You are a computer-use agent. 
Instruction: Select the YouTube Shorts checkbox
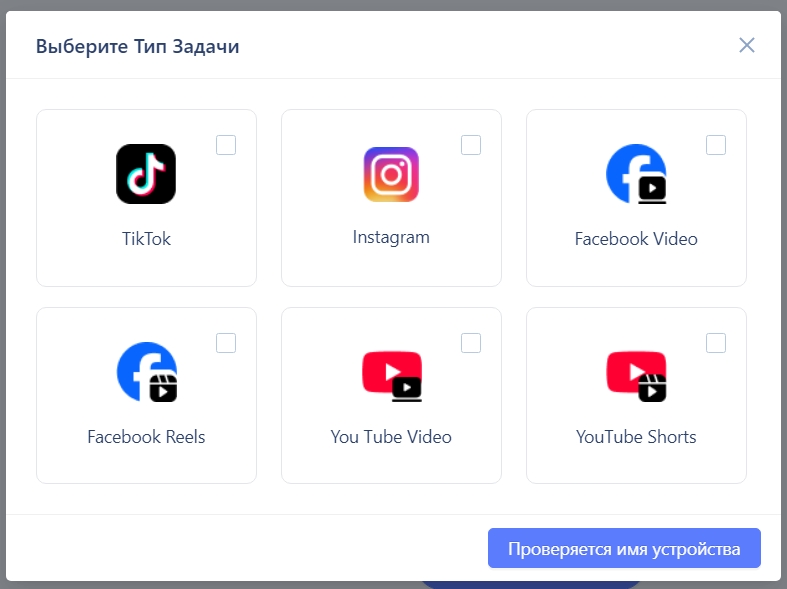tap(716, 343)
